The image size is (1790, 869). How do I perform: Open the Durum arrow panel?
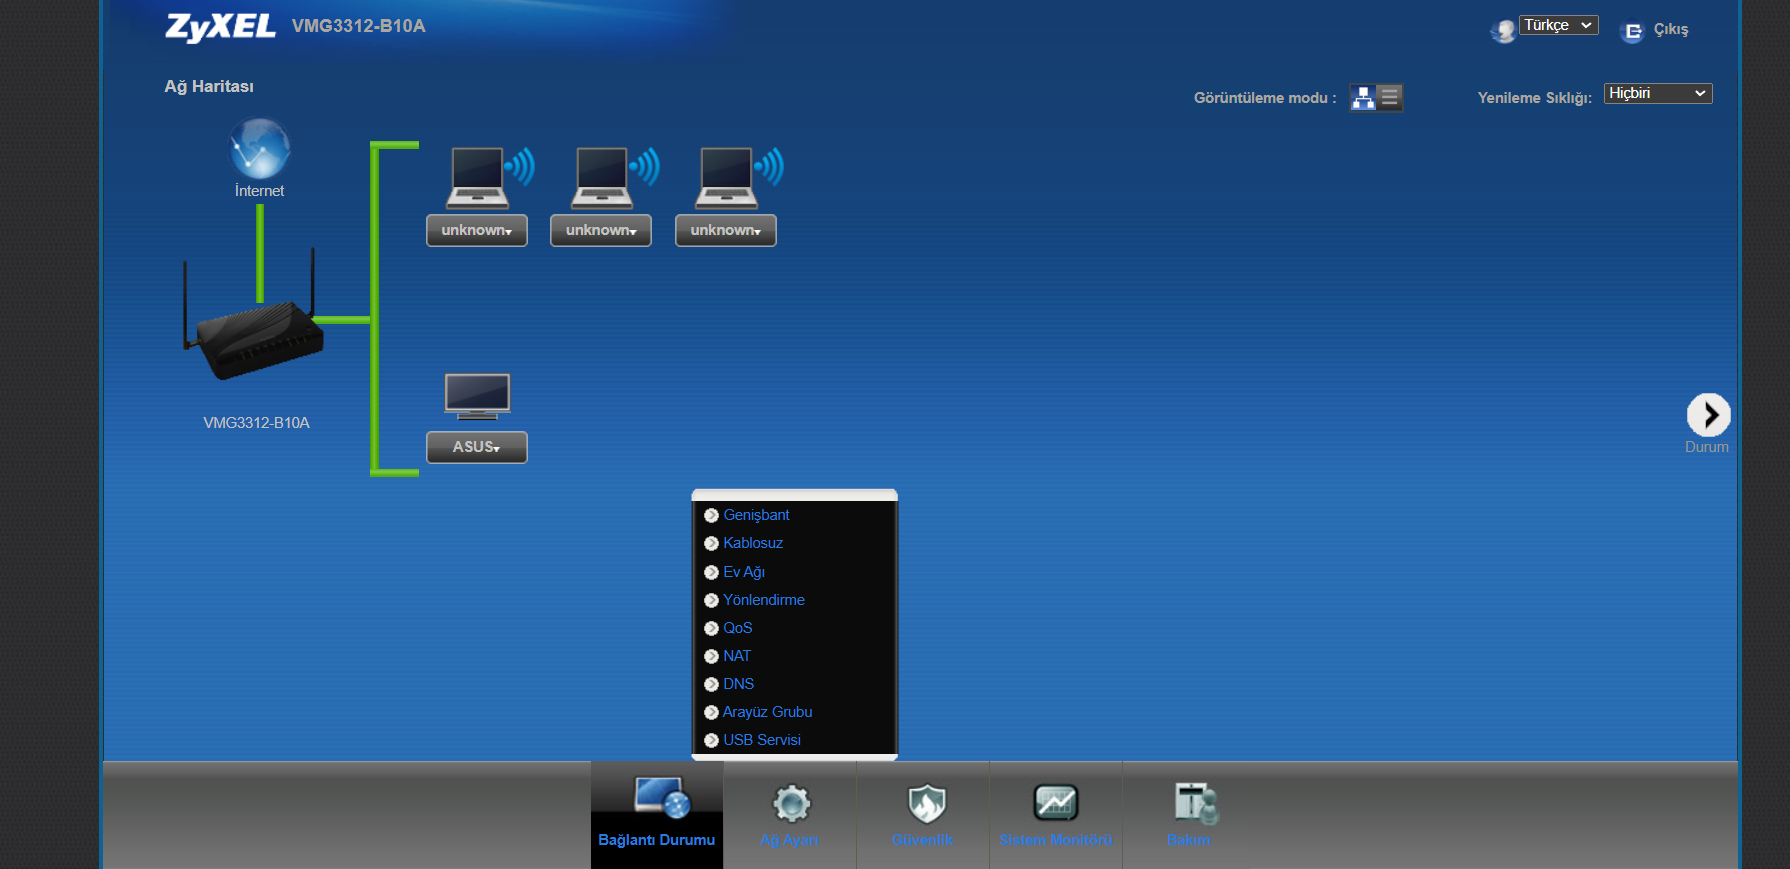pyautogui.click(x=1708, y=415)
